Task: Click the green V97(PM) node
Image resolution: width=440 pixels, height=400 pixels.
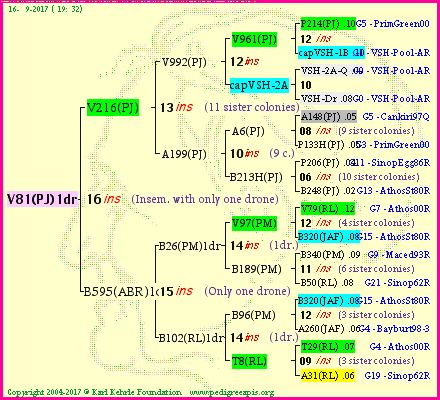Action: tap(254, 223)
